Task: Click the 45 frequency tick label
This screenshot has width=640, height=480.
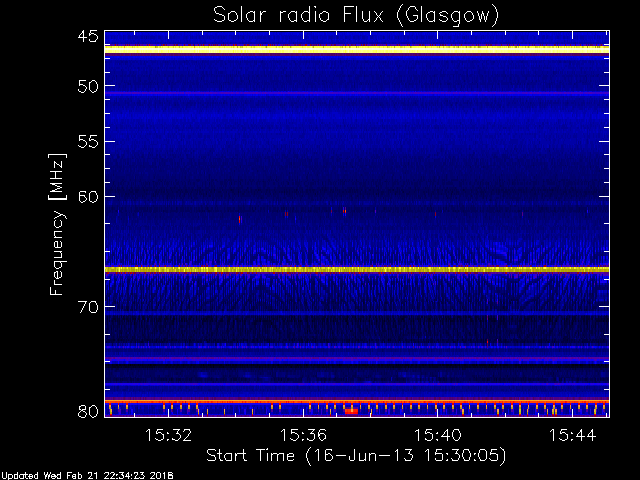Action: tap(88, 36)
